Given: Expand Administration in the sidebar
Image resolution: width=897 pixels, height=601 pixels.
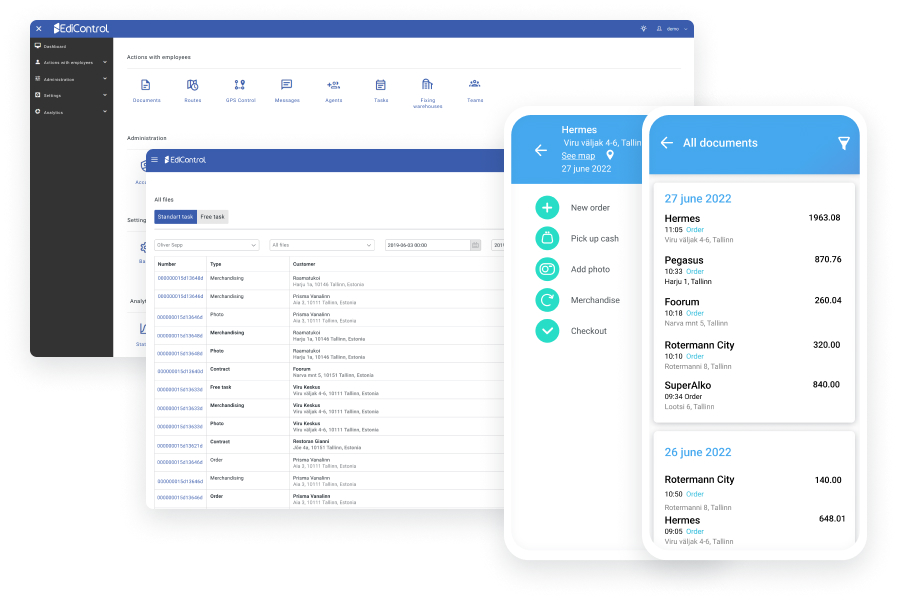Looking at the screenshot, I should point(71,79).
